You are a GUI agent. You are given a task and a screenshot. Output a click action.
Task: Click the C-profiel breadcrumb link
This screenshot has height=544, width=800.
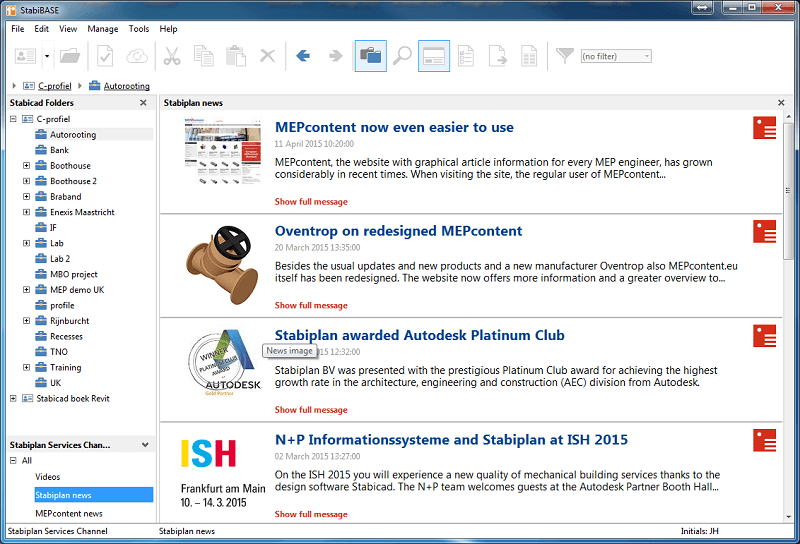pyautogui.click(x=55, y=86)
